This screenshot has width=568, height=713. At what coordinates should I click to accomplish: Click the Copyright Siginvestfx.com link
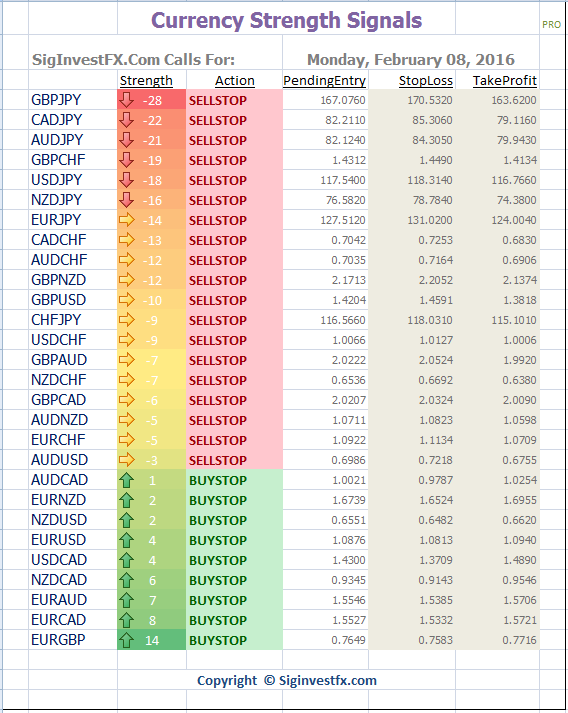(287, 681)
